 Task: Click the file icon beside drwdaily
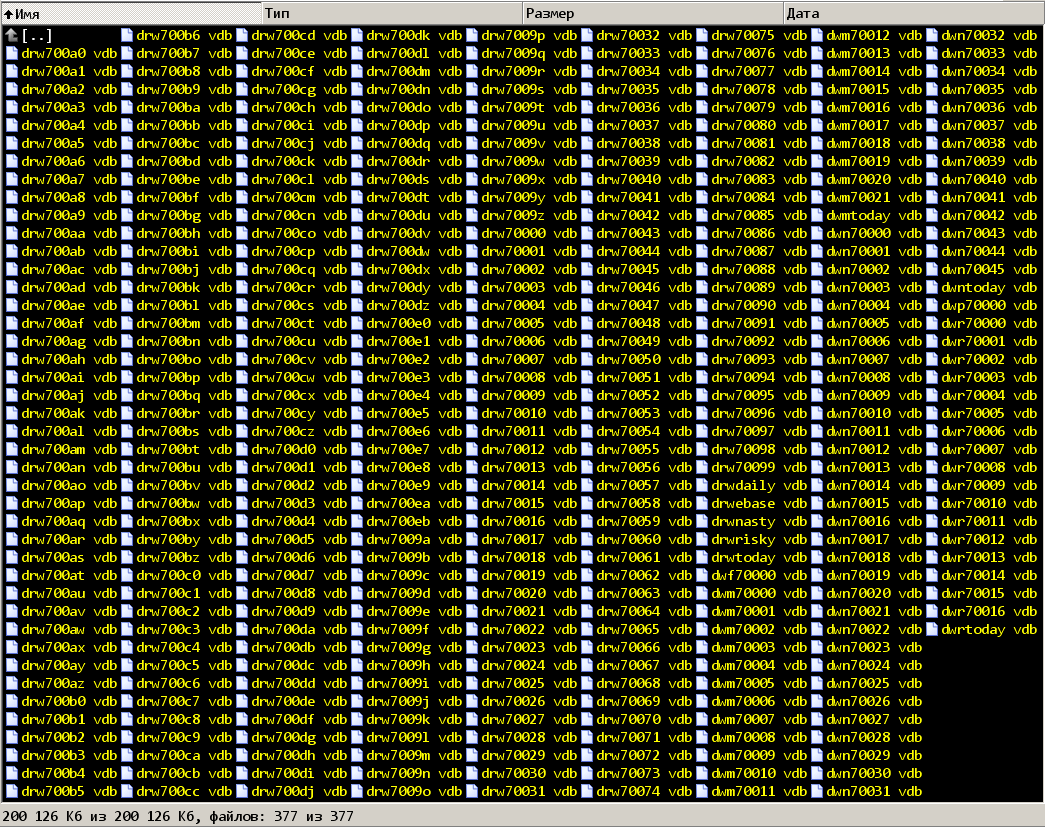pyautogui.click(x=702, y=486)
